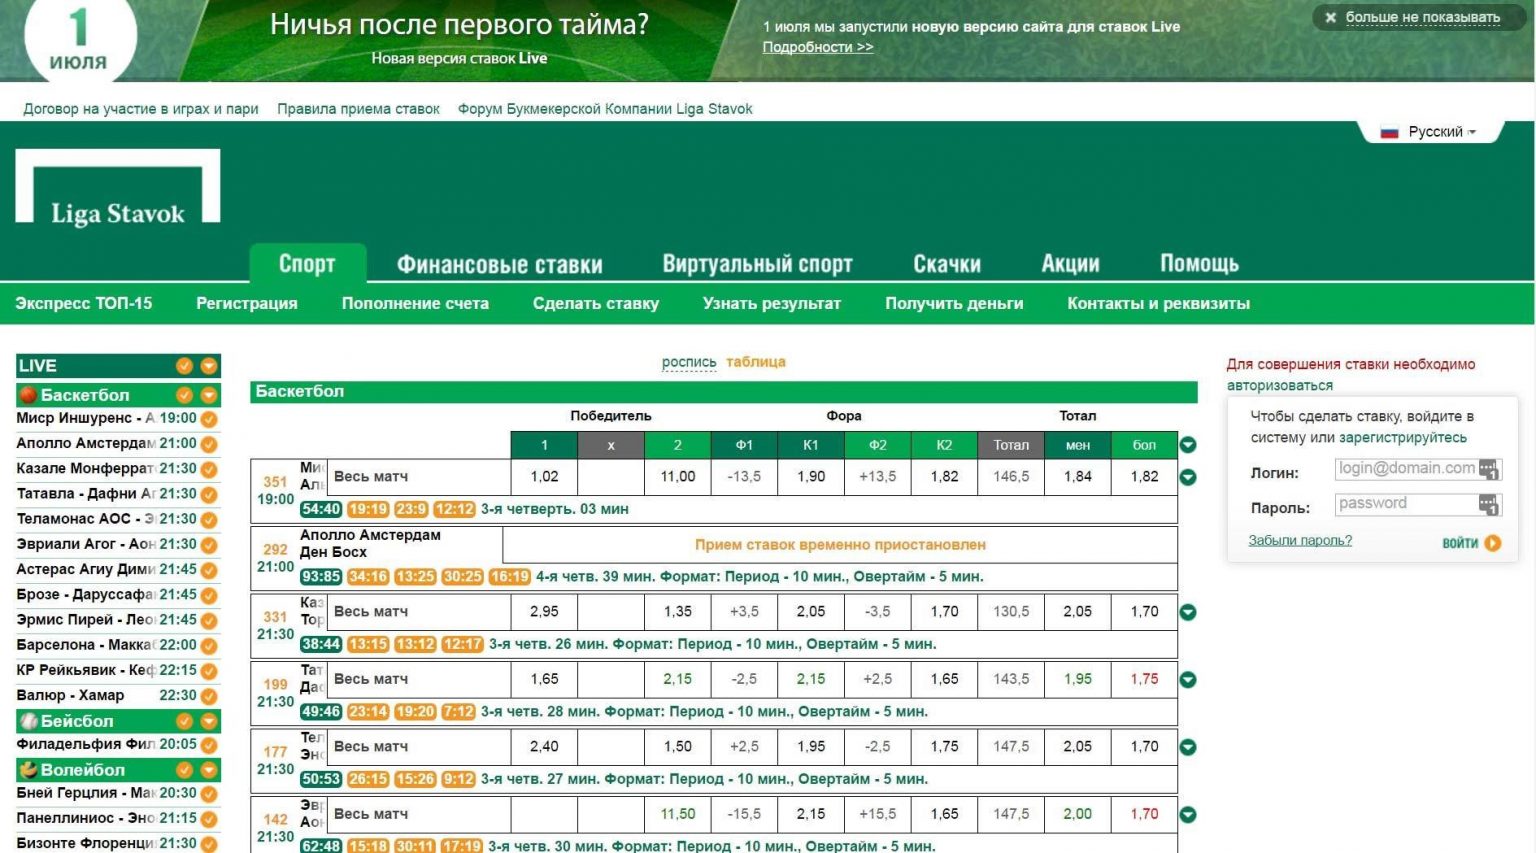Screen dimensions: 1536x853
Task: Toggle checkmark for Миср Иншуренс 19:00 match
Action: tap(209, 419)
